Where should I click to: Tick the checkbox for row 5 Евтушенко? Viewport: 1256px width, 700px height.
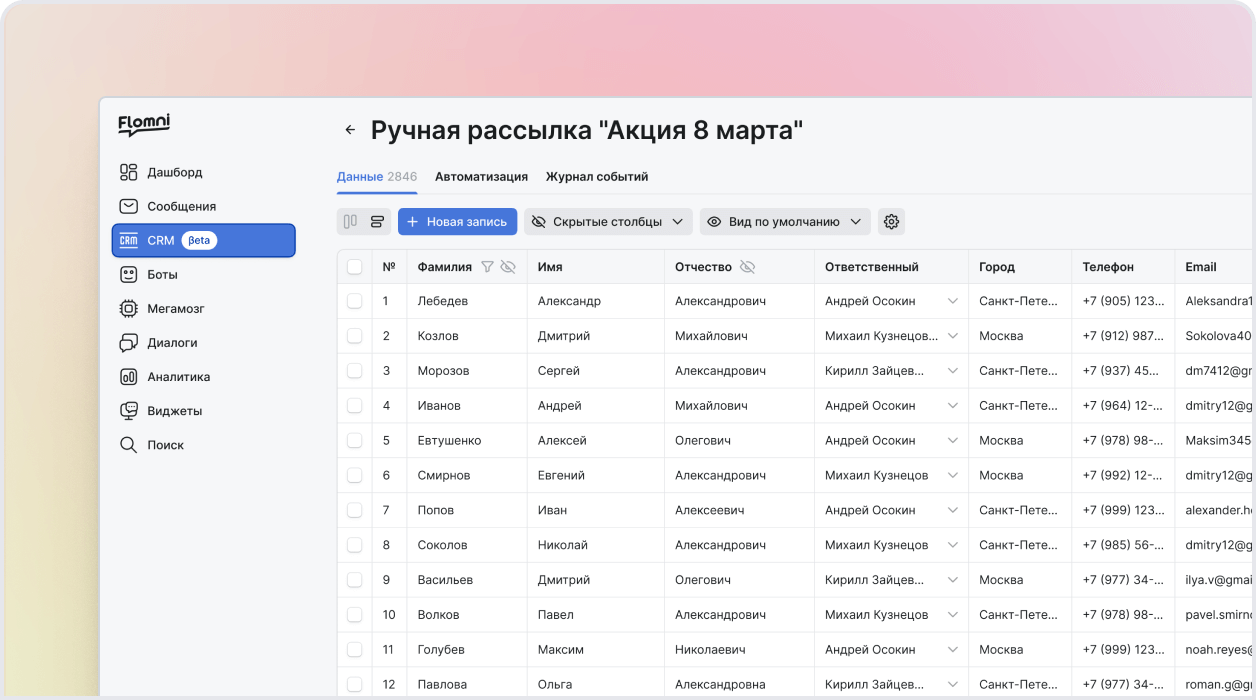coord(355,440)
